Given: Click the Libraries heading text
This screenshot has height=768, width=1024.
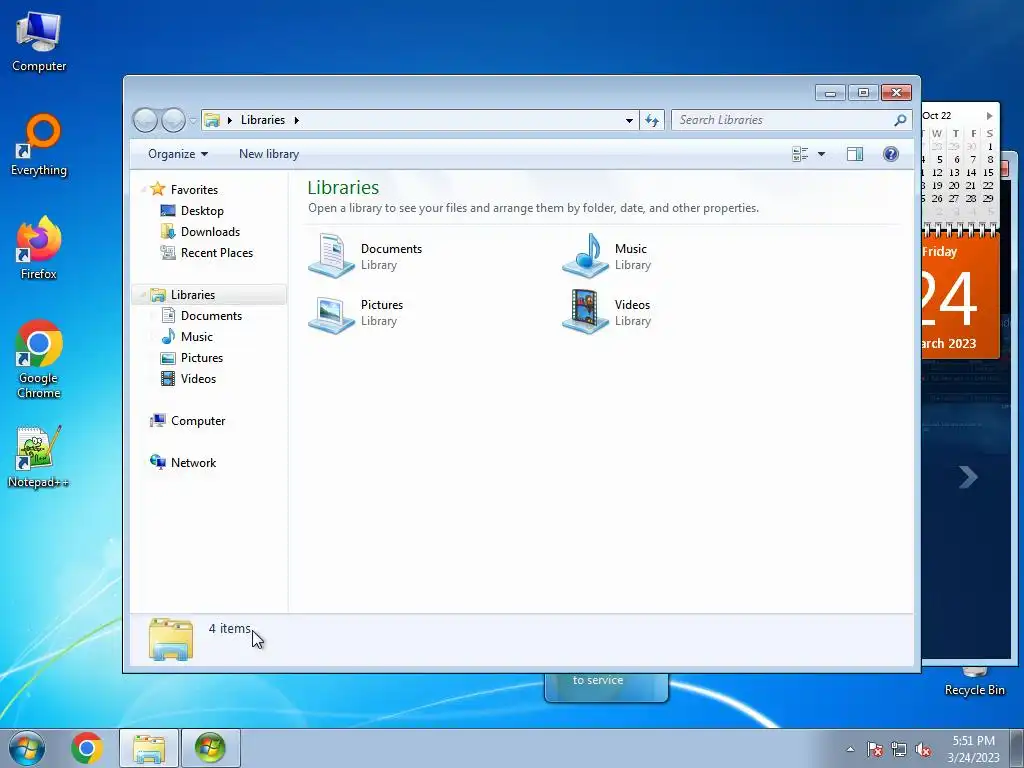Looking at the screenshot, I should (343, 187).
